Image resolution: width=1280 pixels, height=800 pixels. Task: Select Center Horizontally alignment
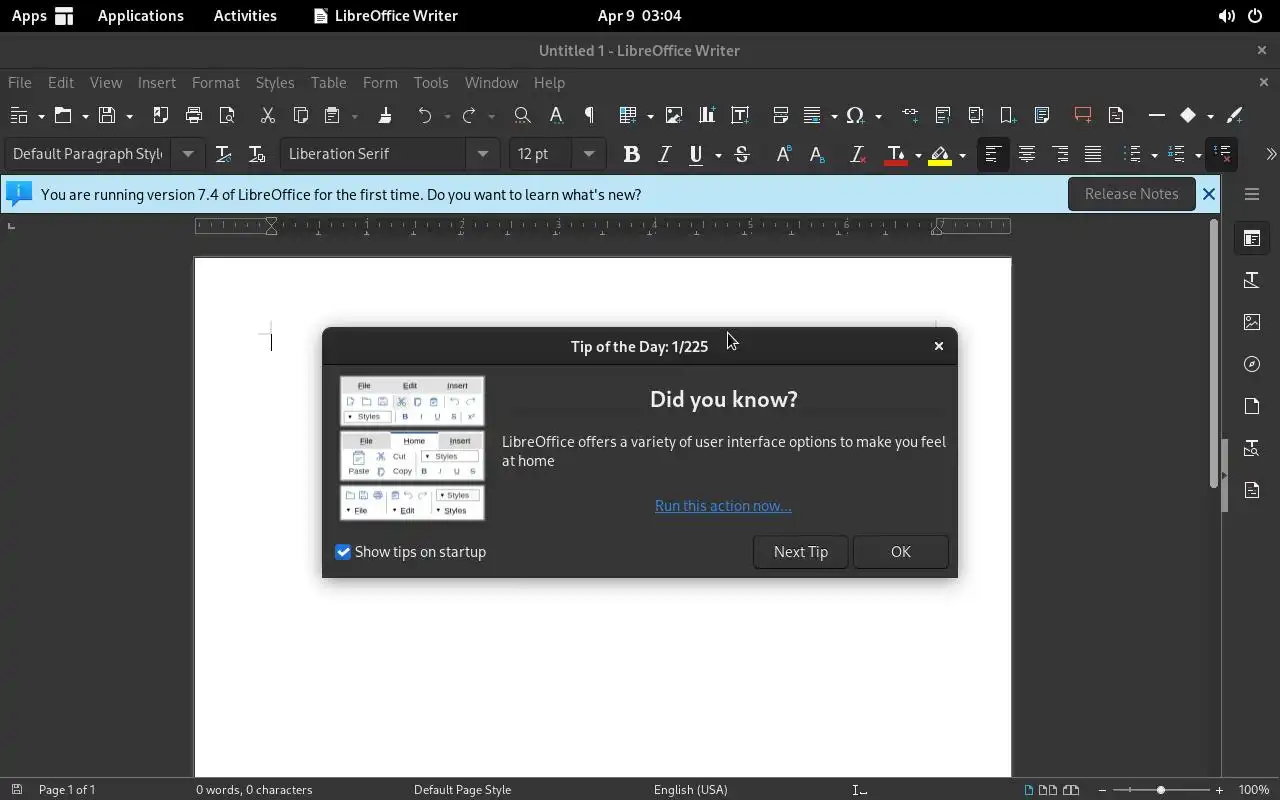pos(1027,154)
